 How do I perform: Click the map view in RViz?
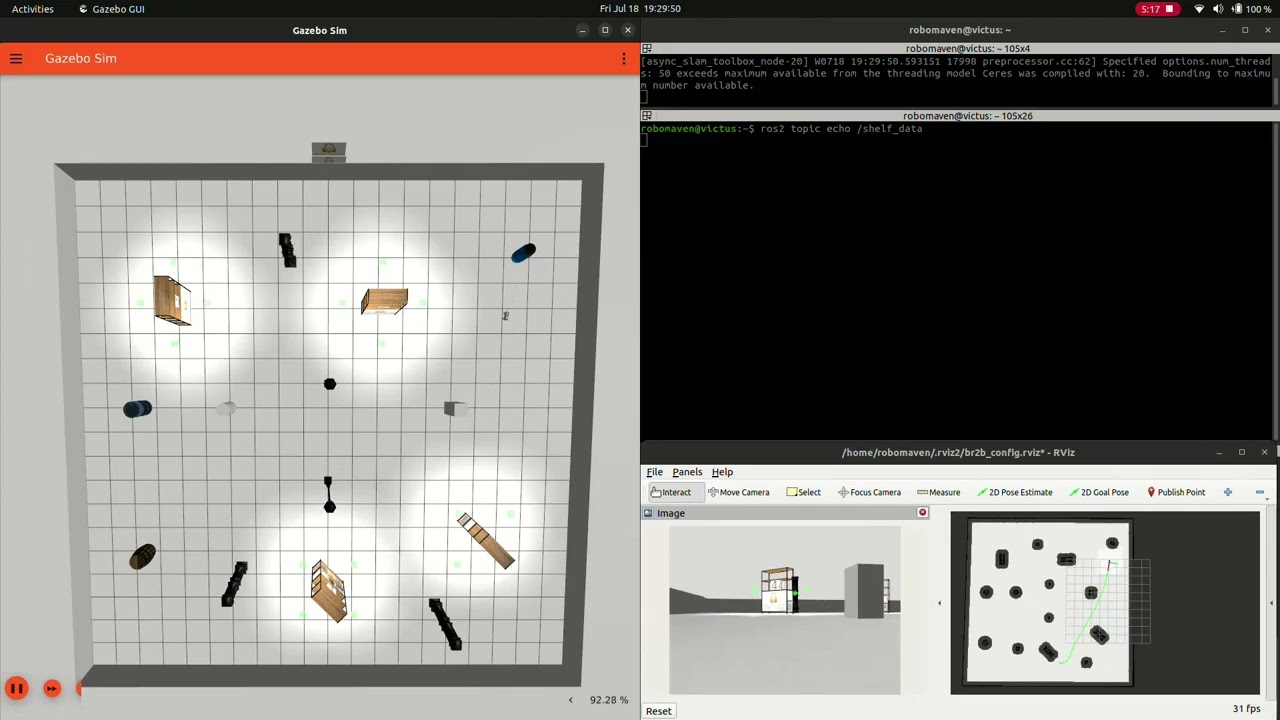1105,602
